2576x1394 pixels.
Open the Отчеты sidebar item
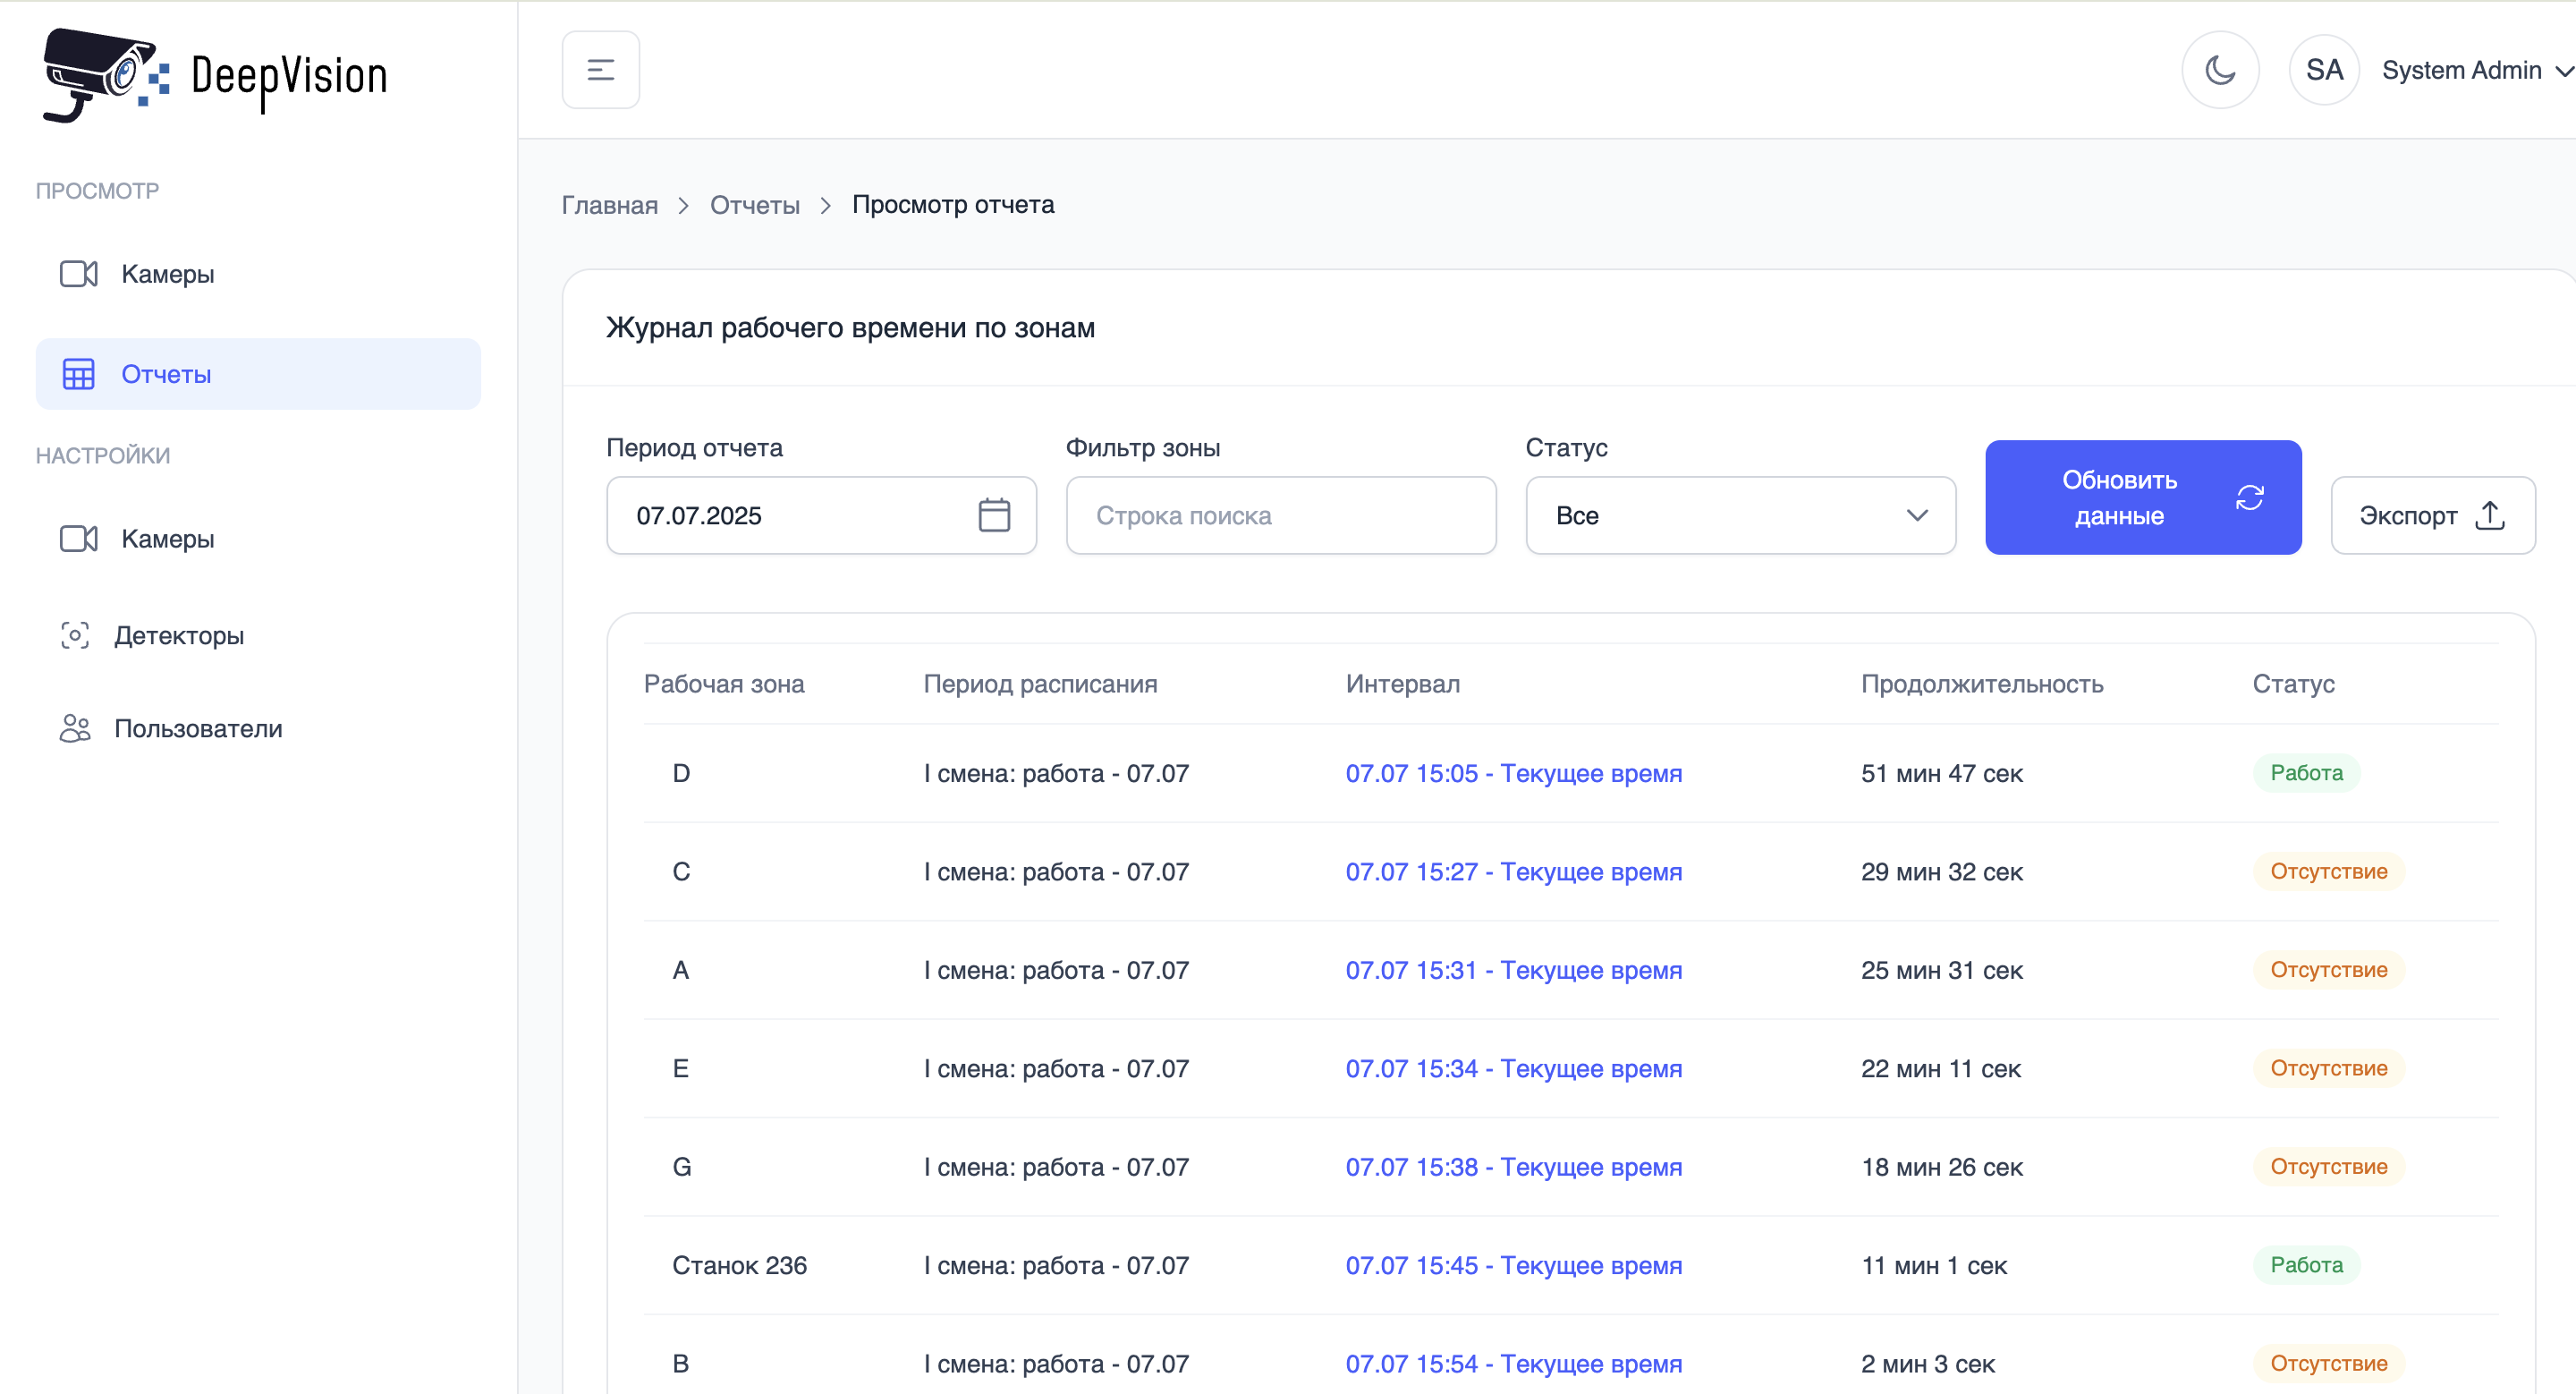pos(258,374)
